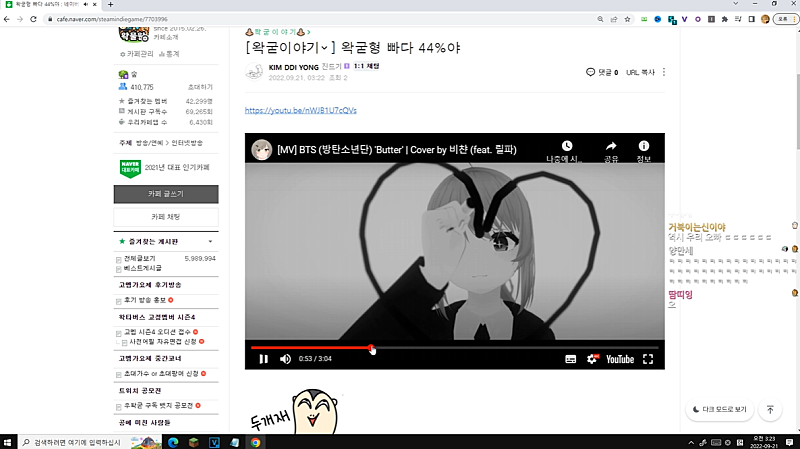Viewport: 800px width, 449px height.
Task: Open the post comments counter
Action: coord(602,72)
